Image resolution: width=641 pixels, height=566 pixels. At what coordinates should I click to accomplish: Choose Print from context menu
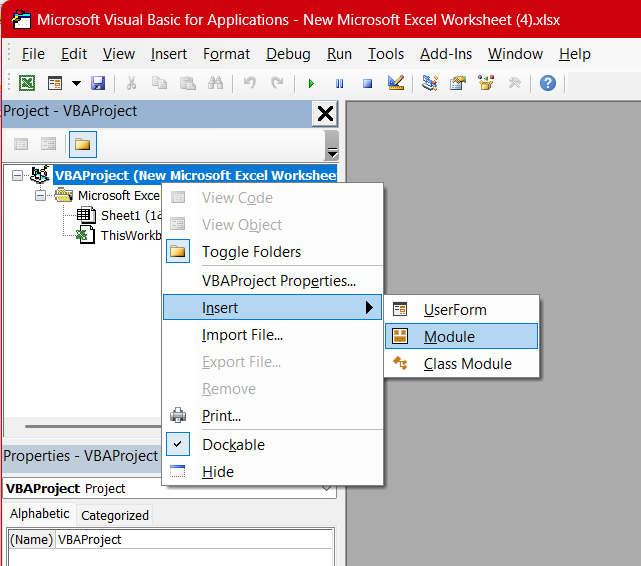click(273, 416)
